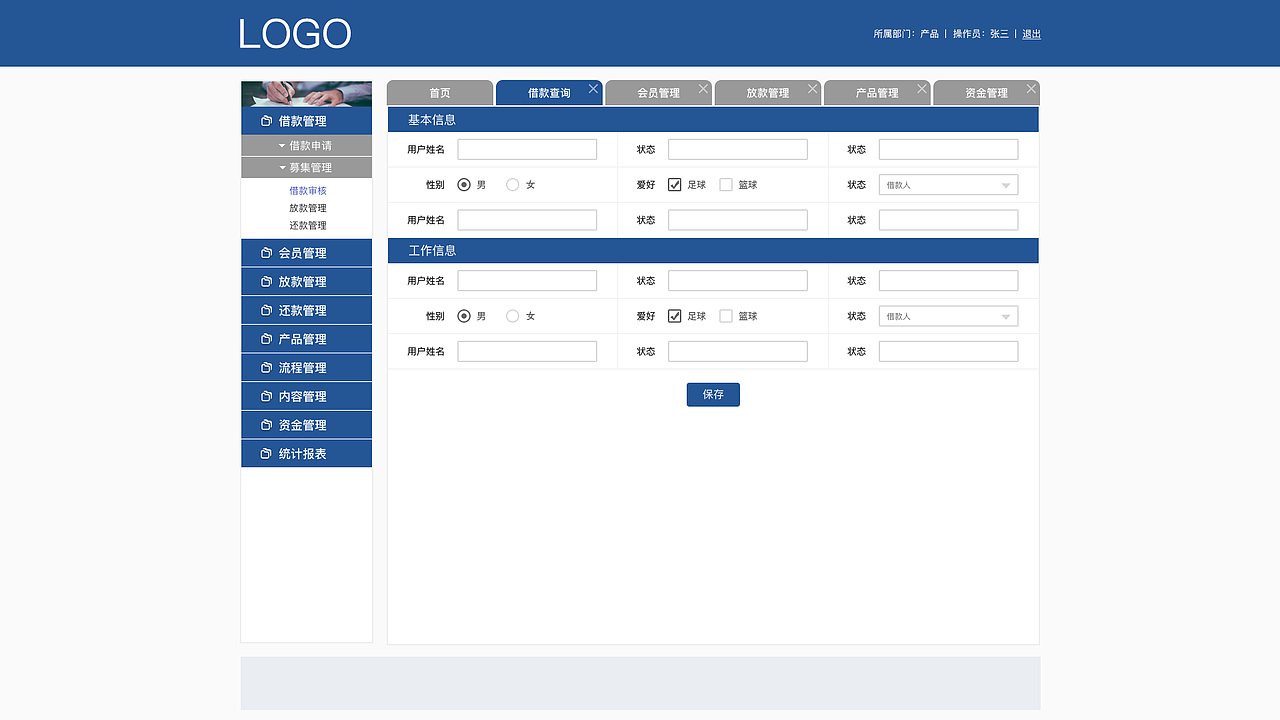This screenshot has width=1280, height=720.
Task: Click the 资金管理 sidebar icon
Action: point(266,425)
